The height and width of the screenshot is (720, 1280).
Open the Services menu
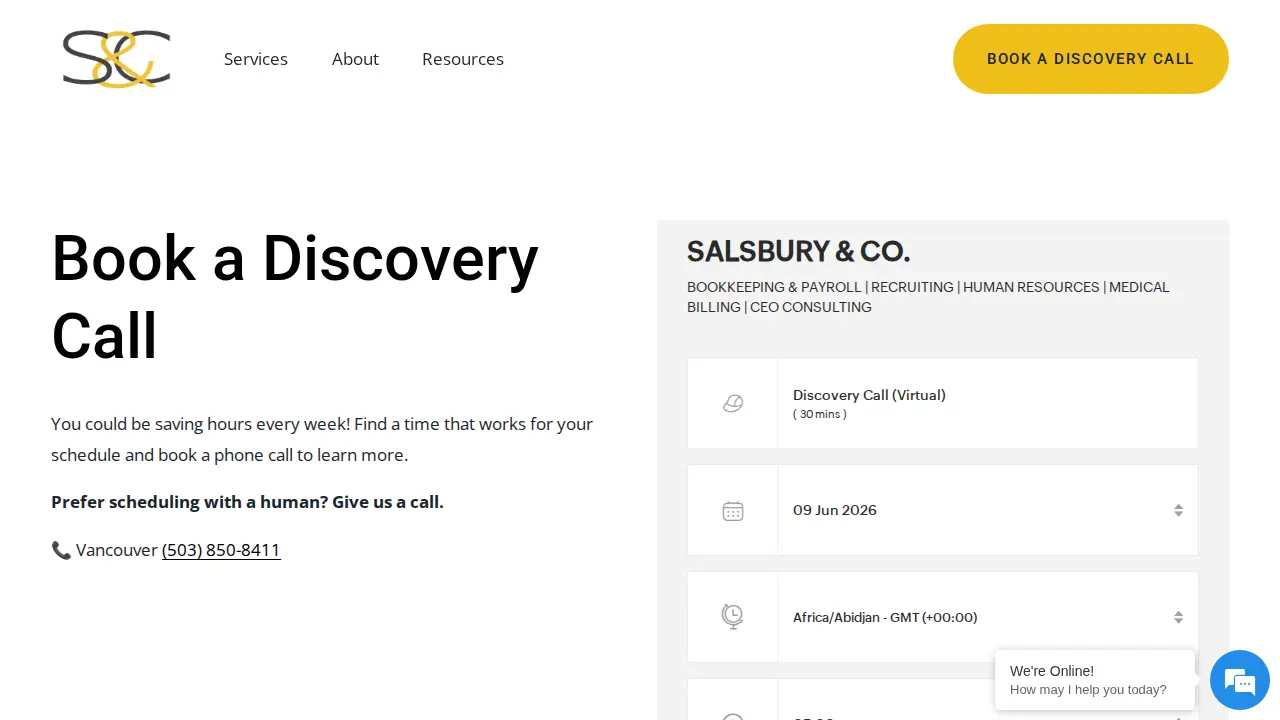tap(256, 59)
